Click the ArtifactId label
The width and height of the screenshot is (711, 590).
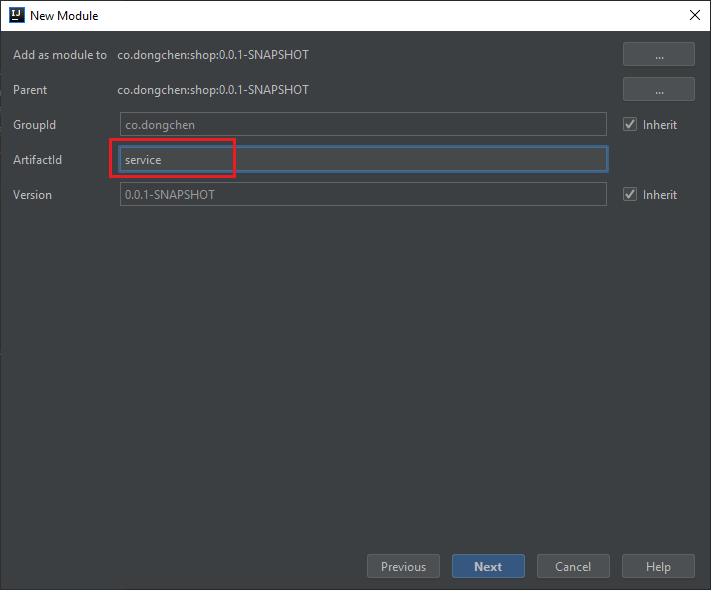tap(37, 160)
